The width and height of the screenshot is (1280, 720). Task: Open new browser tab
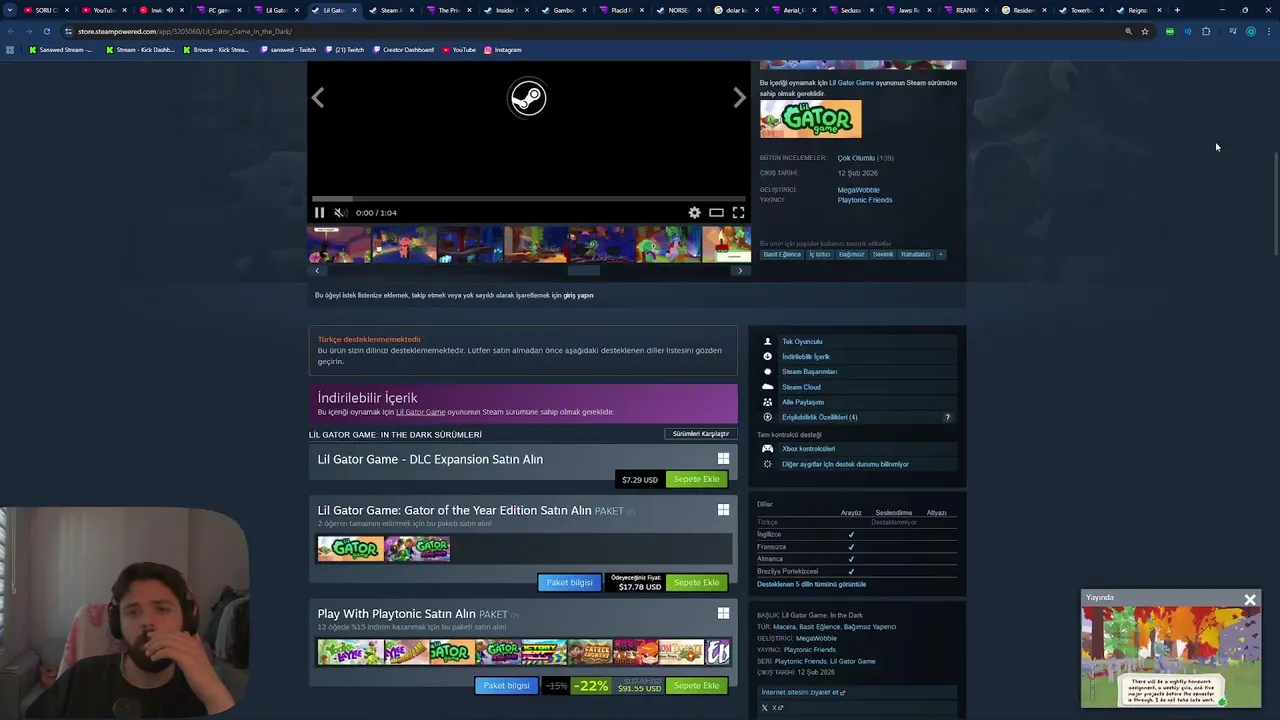pos(1177,10)
